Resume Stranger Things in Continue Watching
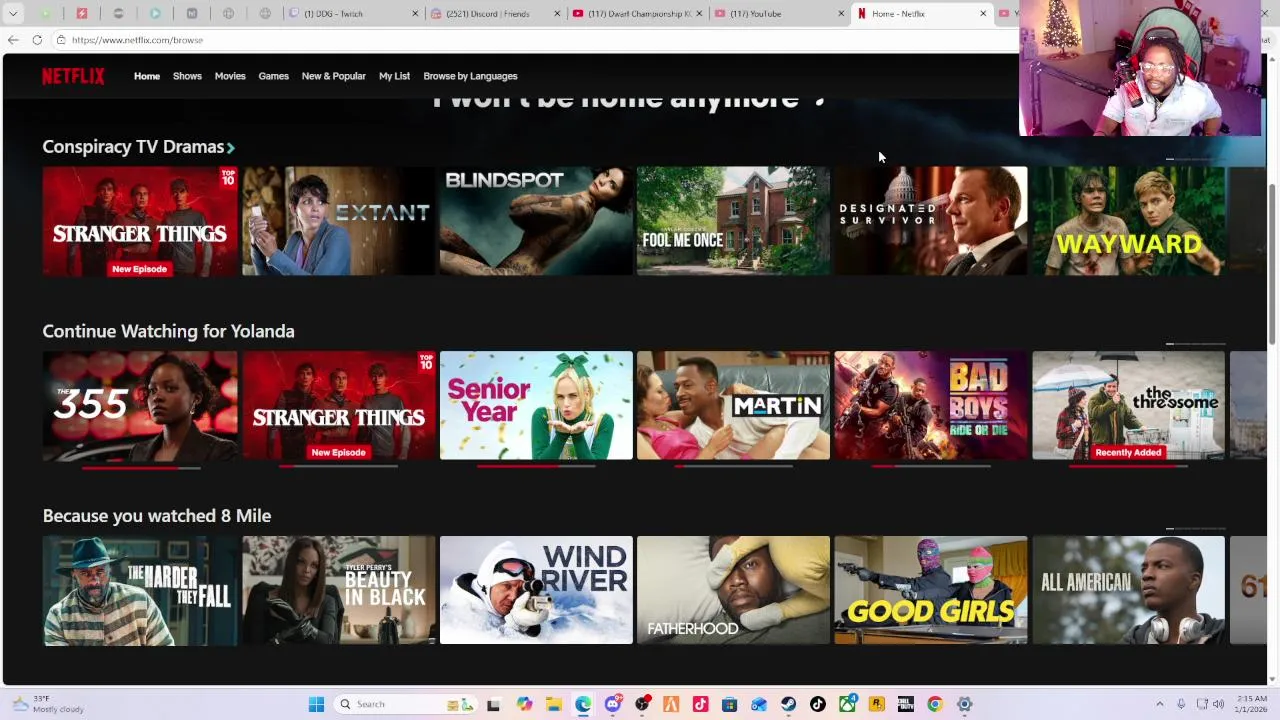The image size is (1280, 720). (x=338, y=405)
